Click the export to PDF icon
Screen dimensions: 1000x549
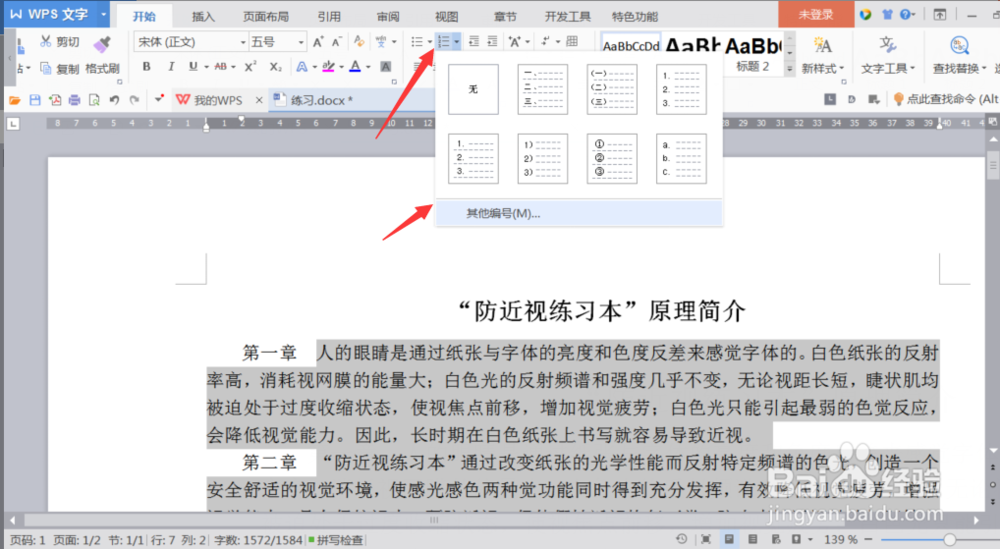pyautogui.click(x=55, y=100)
